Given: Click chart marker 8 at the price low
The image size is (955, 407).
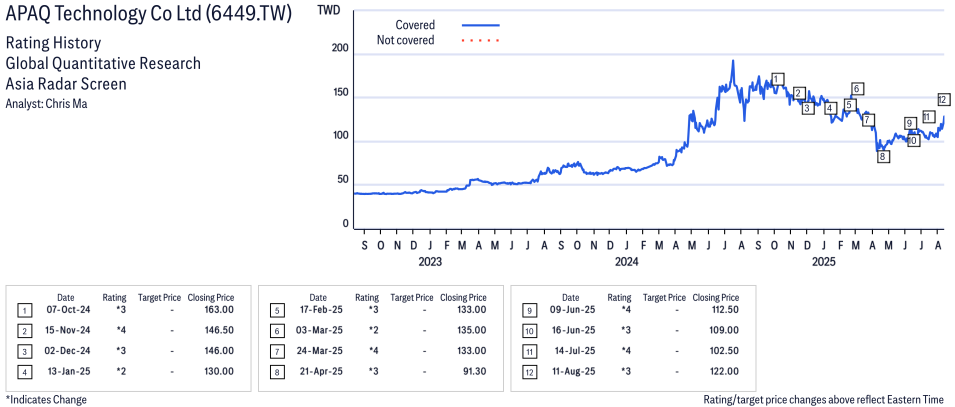Looking at the screenshot, I should point(883,157).
